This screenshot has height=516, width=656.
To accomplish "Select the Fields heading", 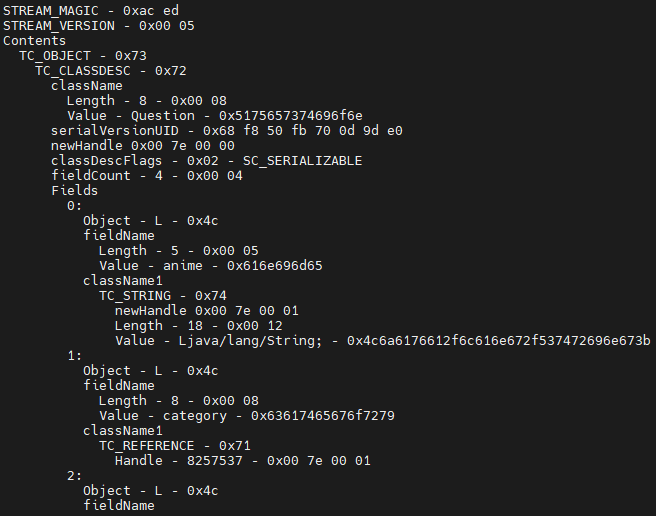I will click(x=74, y=191).
